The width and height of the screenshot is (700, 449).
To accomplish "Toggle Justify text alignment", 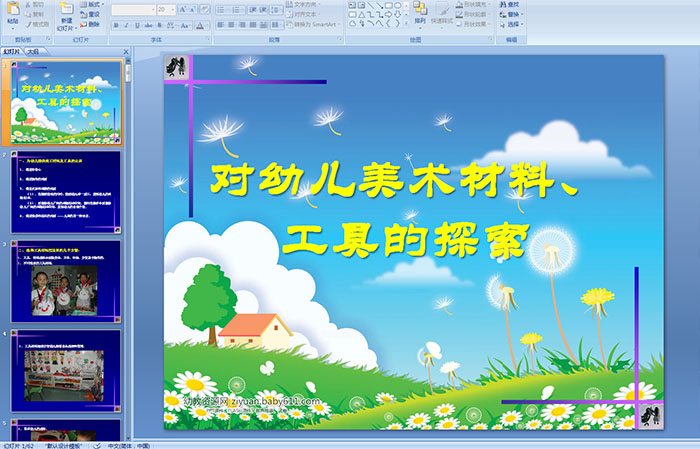I will pyautogui.click(x=252, y=25).
